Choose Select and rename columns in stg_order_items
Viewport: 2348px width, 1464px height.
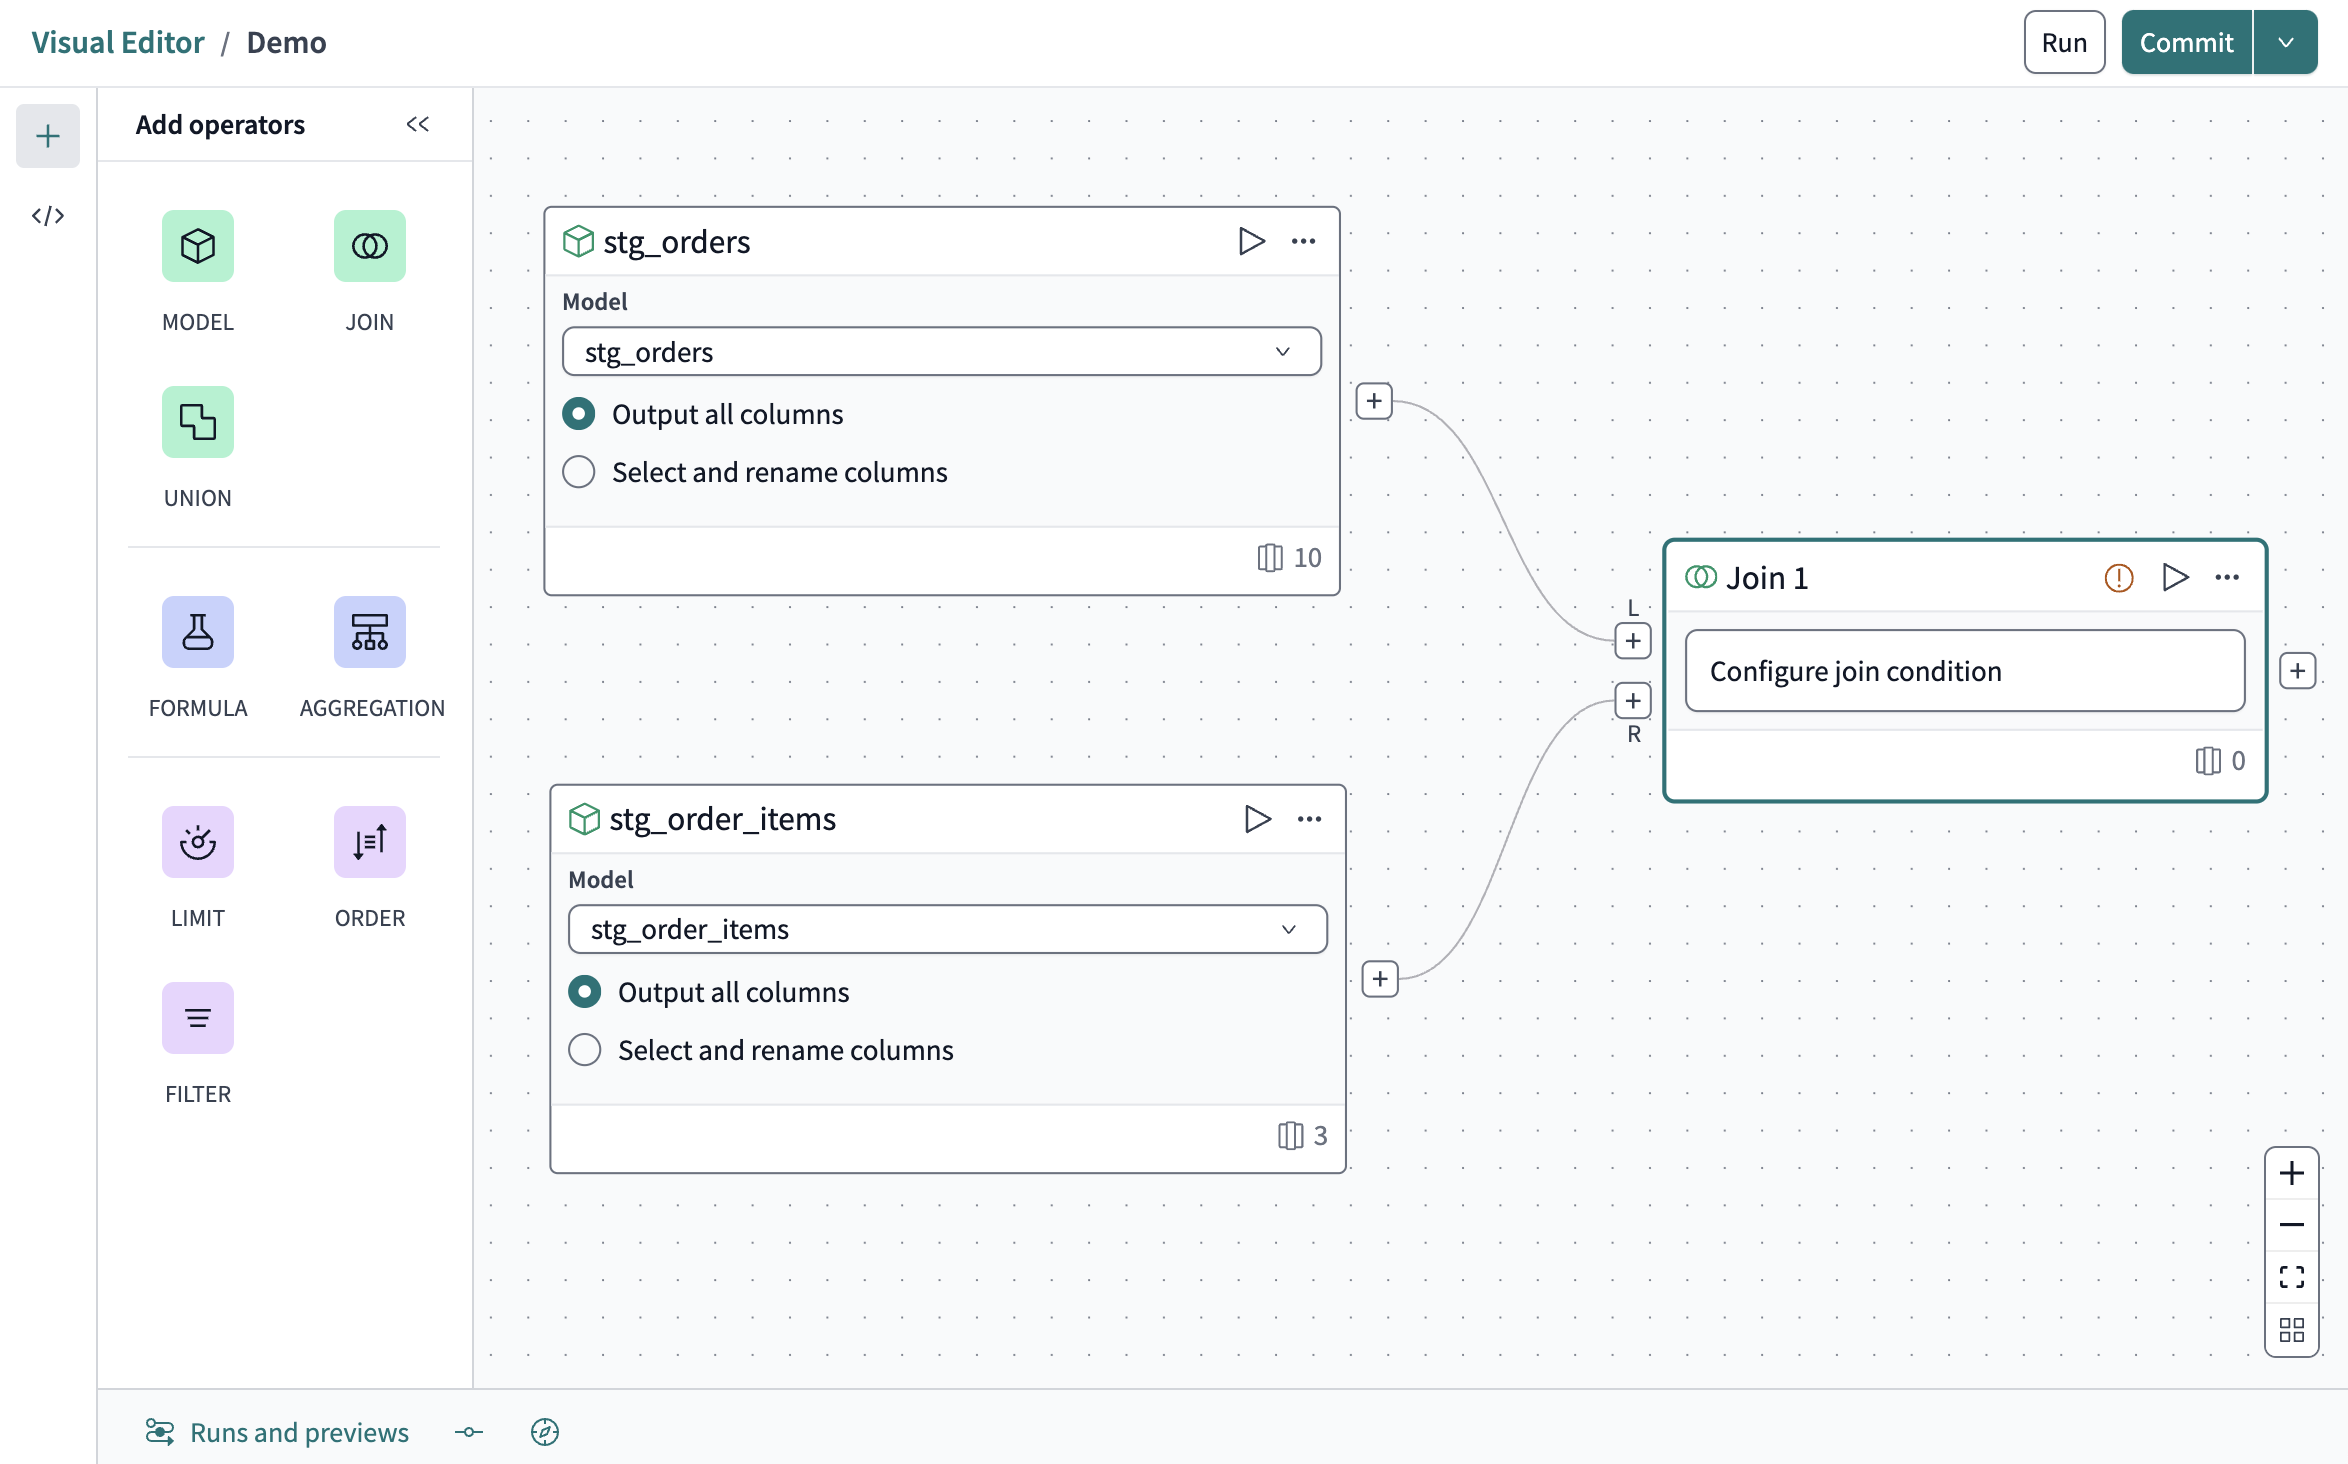[x=585, y=1050]
